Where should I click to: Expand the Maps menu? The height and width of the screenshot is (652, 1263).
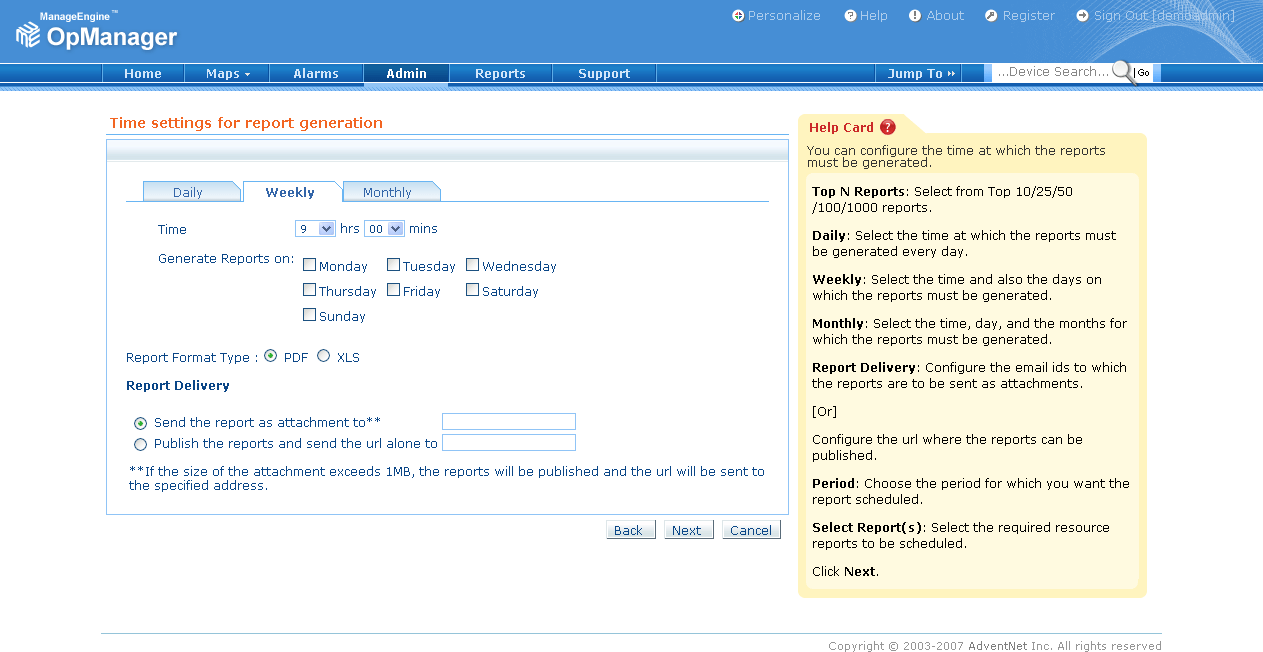[x=228, y=73]
